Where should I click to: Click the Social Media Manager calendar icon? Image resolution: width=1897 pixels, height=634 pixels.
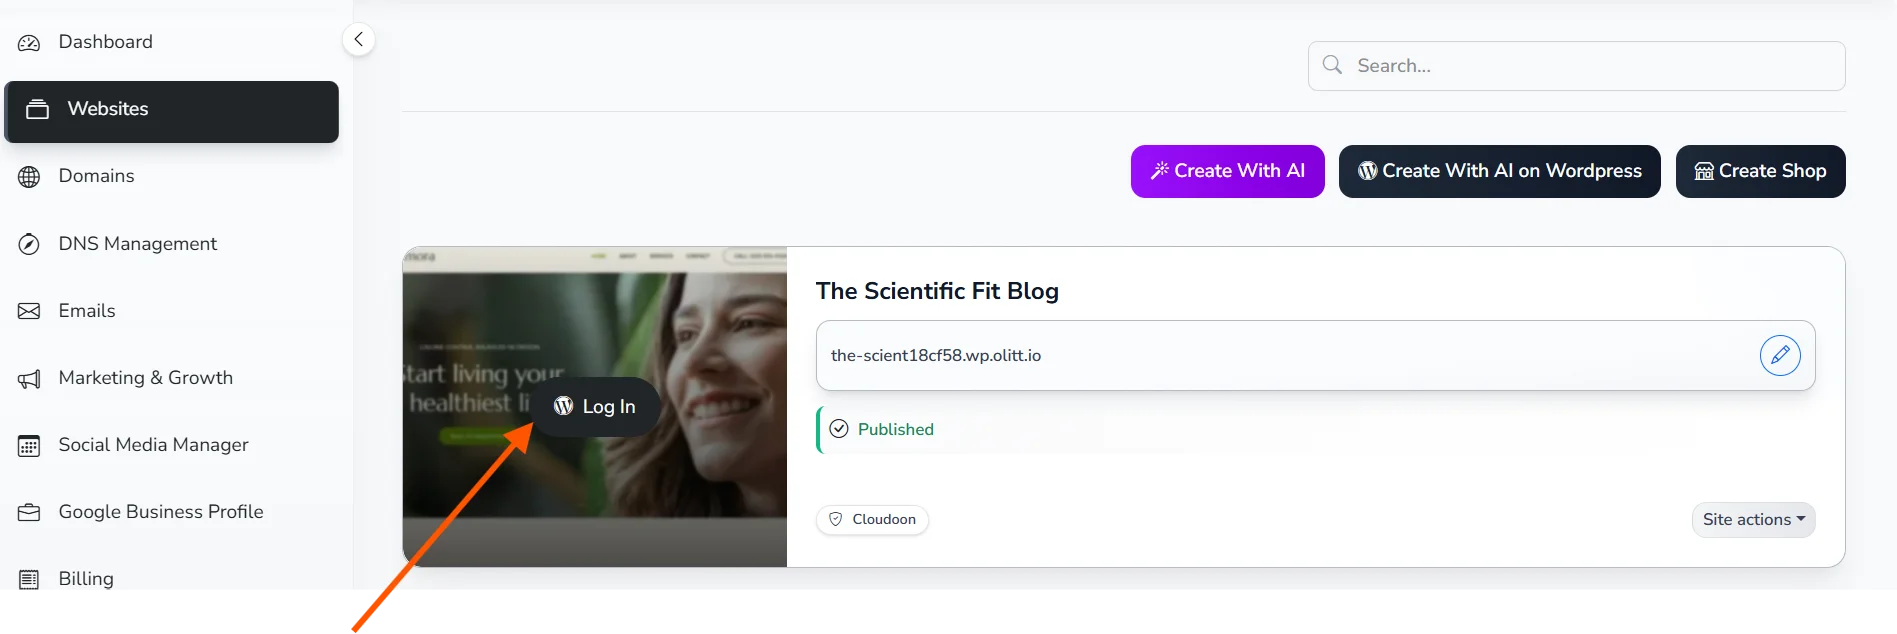[x=29, y=446]
